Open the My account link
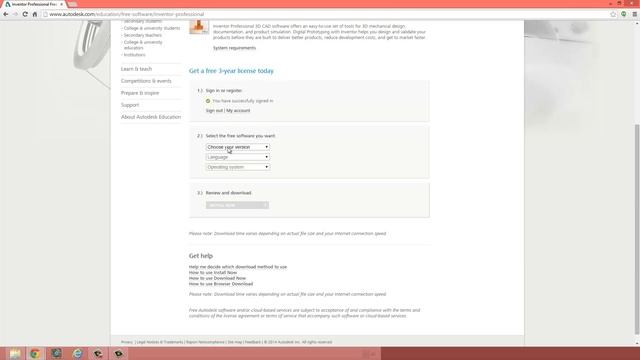Screen dimensions: 640x360 pos(238,111)
